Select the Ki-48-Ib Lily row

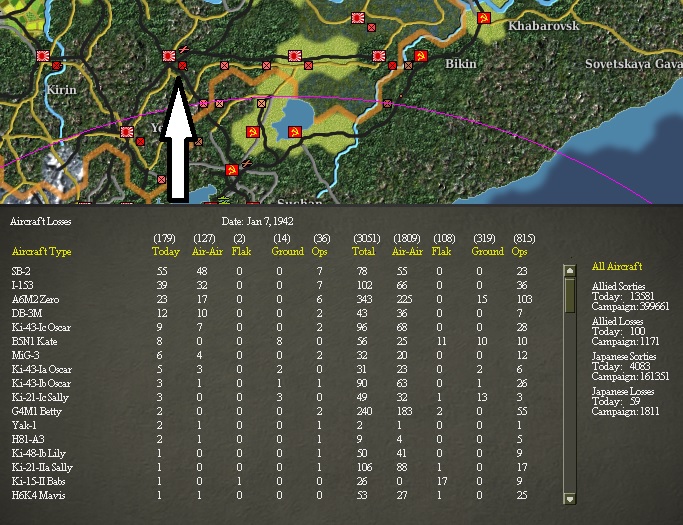pyautogui.click(x=270, y=453)
